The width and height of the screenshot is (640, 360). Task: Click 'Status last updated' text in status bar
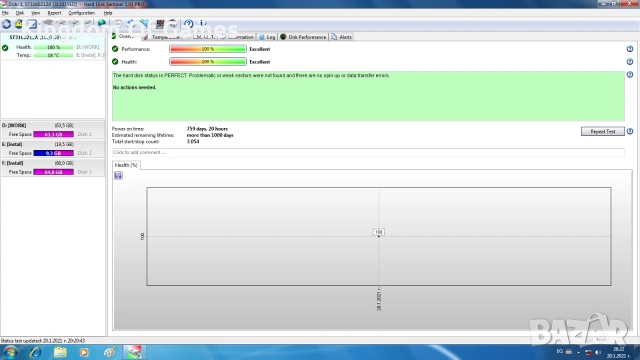(43, 340)
